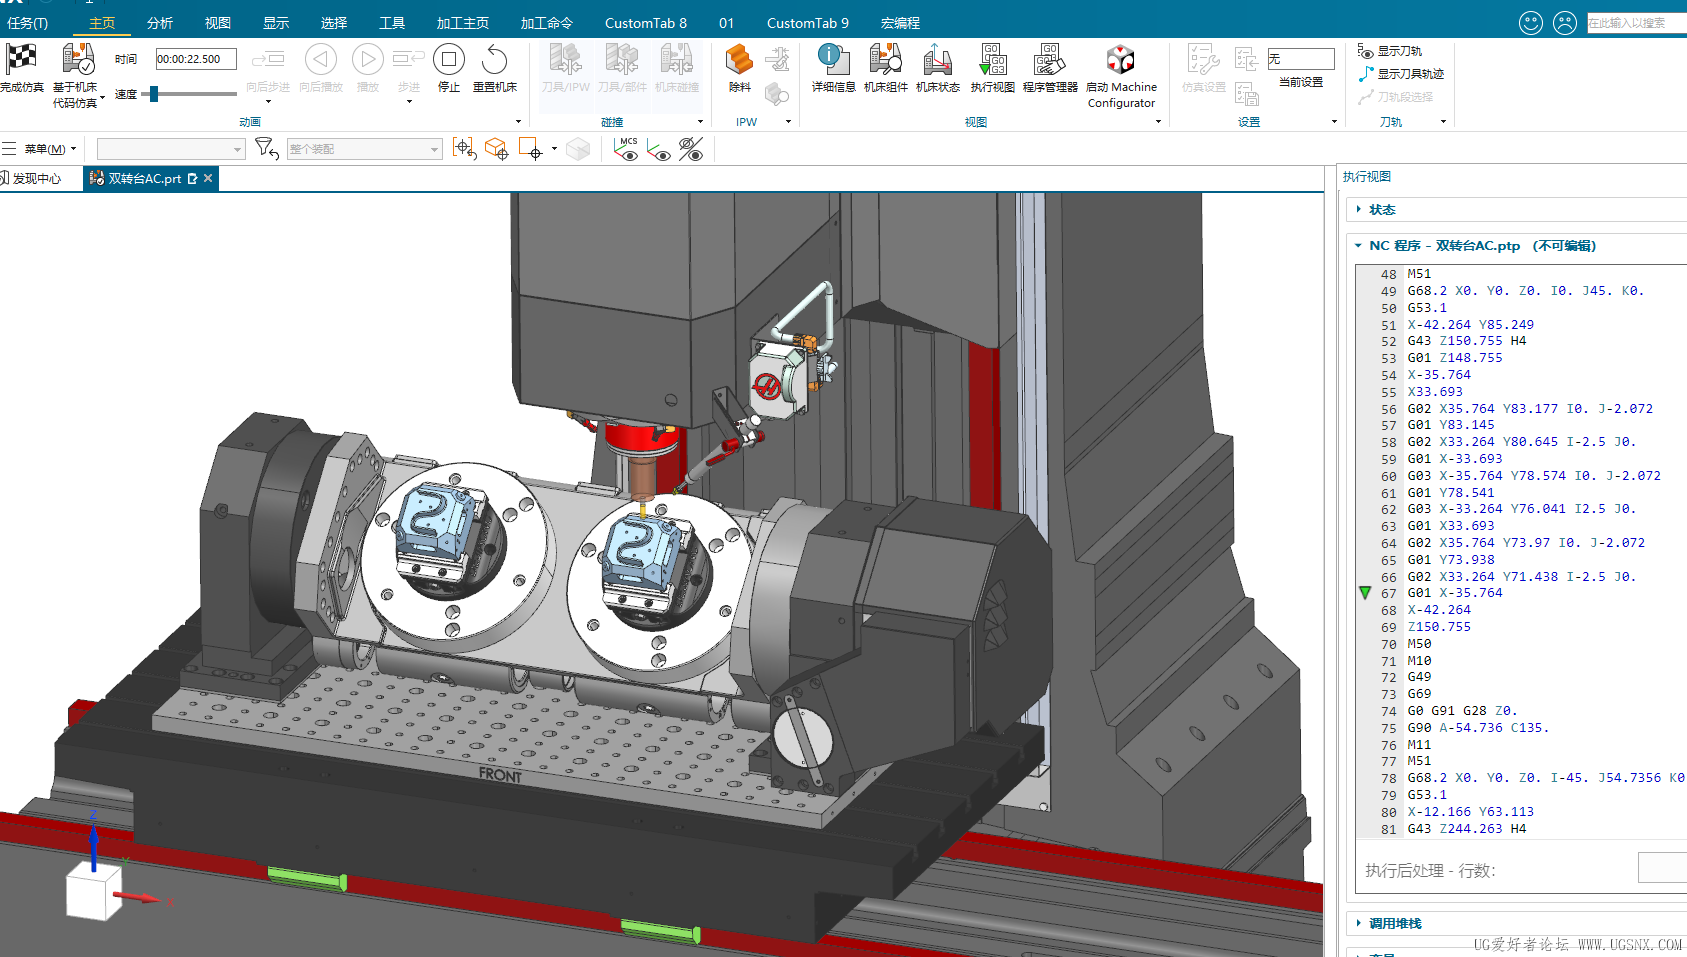Adjust the 速度 simulation speed slider
1687x957 pixels.
click(154, 94)
